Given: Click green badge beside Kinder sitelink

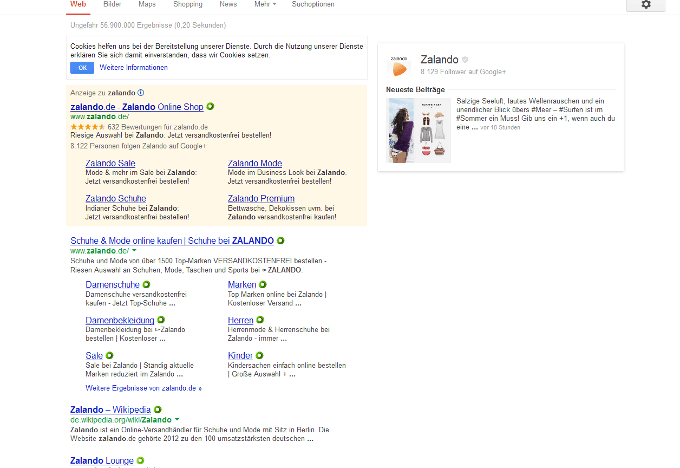Looking at the screenshot, I should point(260,355).
